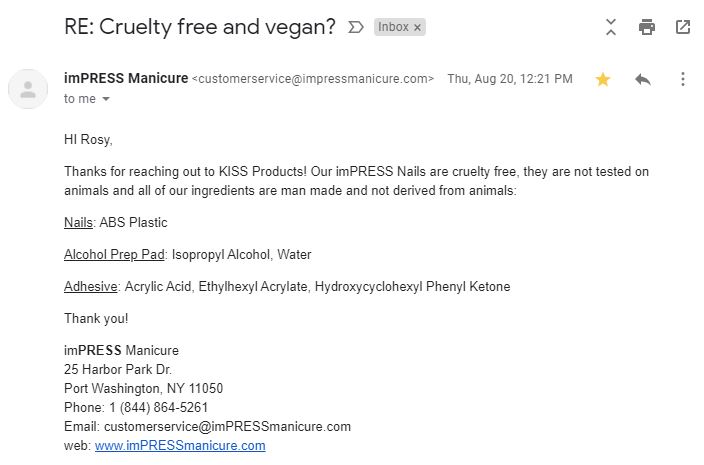Viewport: 704px width, 465px height.
Task: Remove the Inbox label with x
Action: pos(417,27)
